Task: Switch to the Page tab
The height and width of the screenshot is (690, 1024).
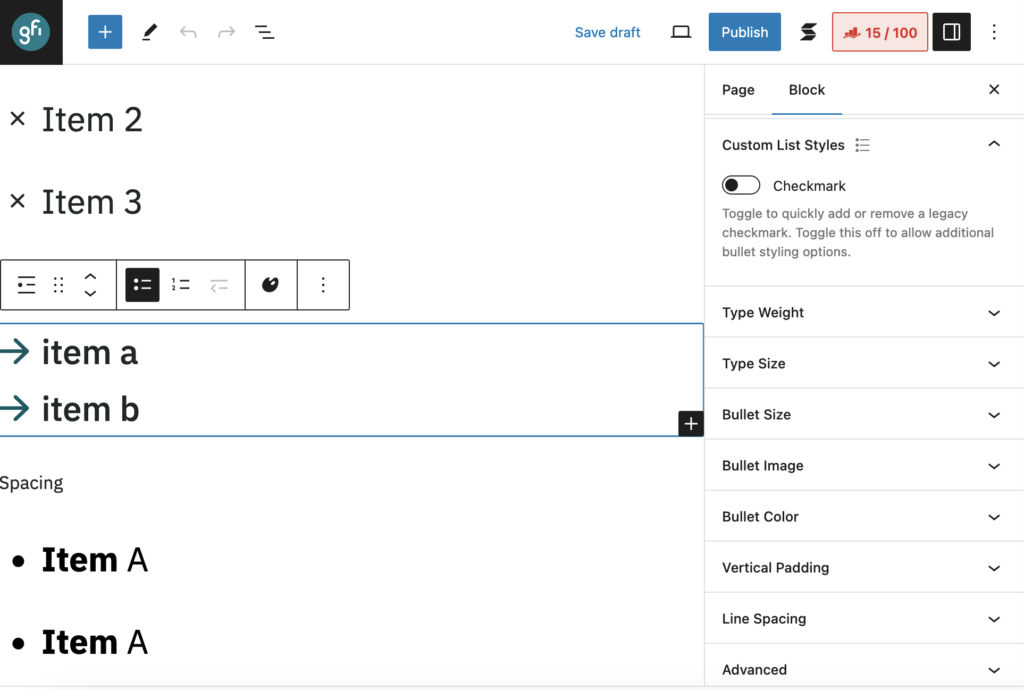Action: 738,90
